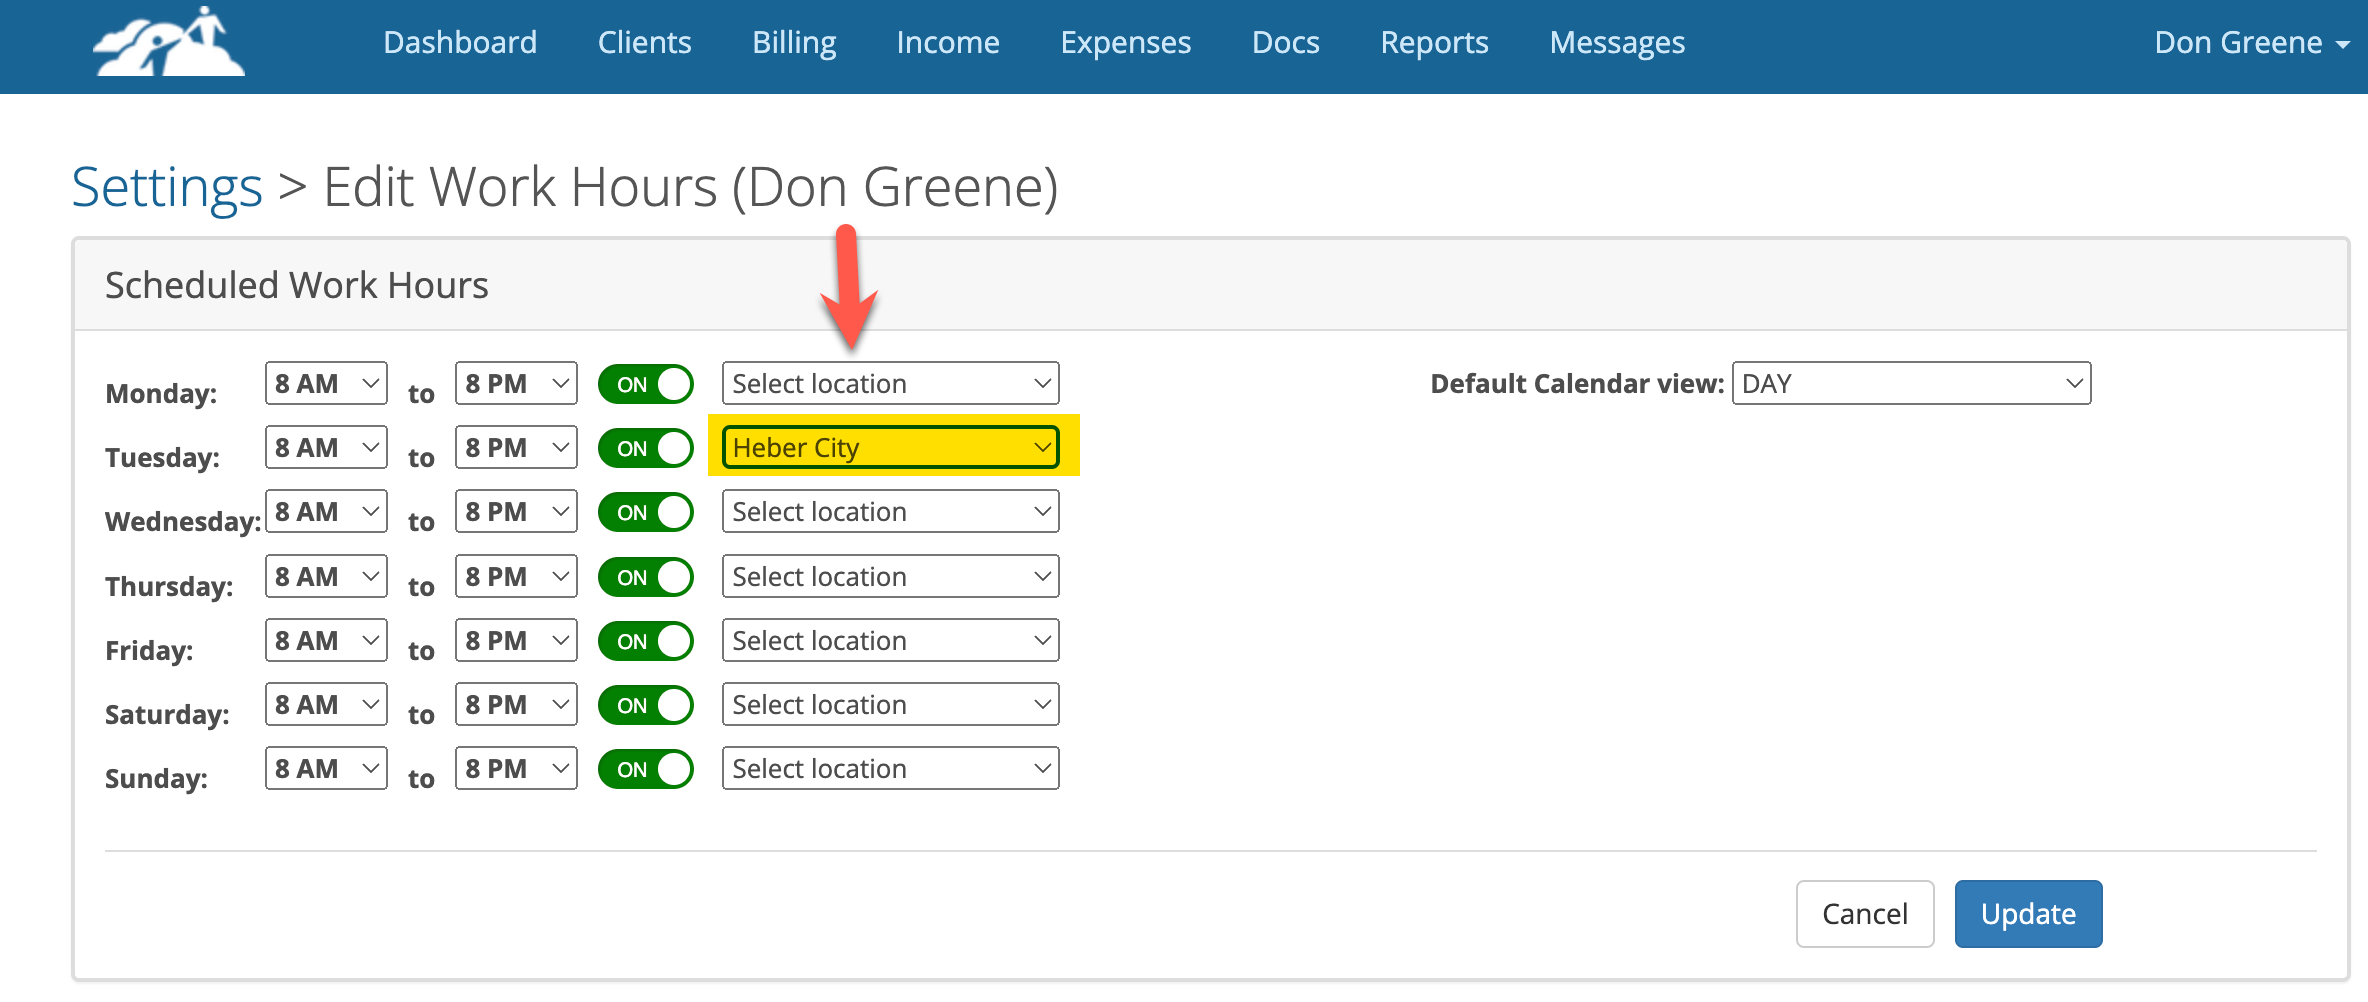Toggle Monday's work hours off
The image size is (2368, 1002).
click(645, 383)
